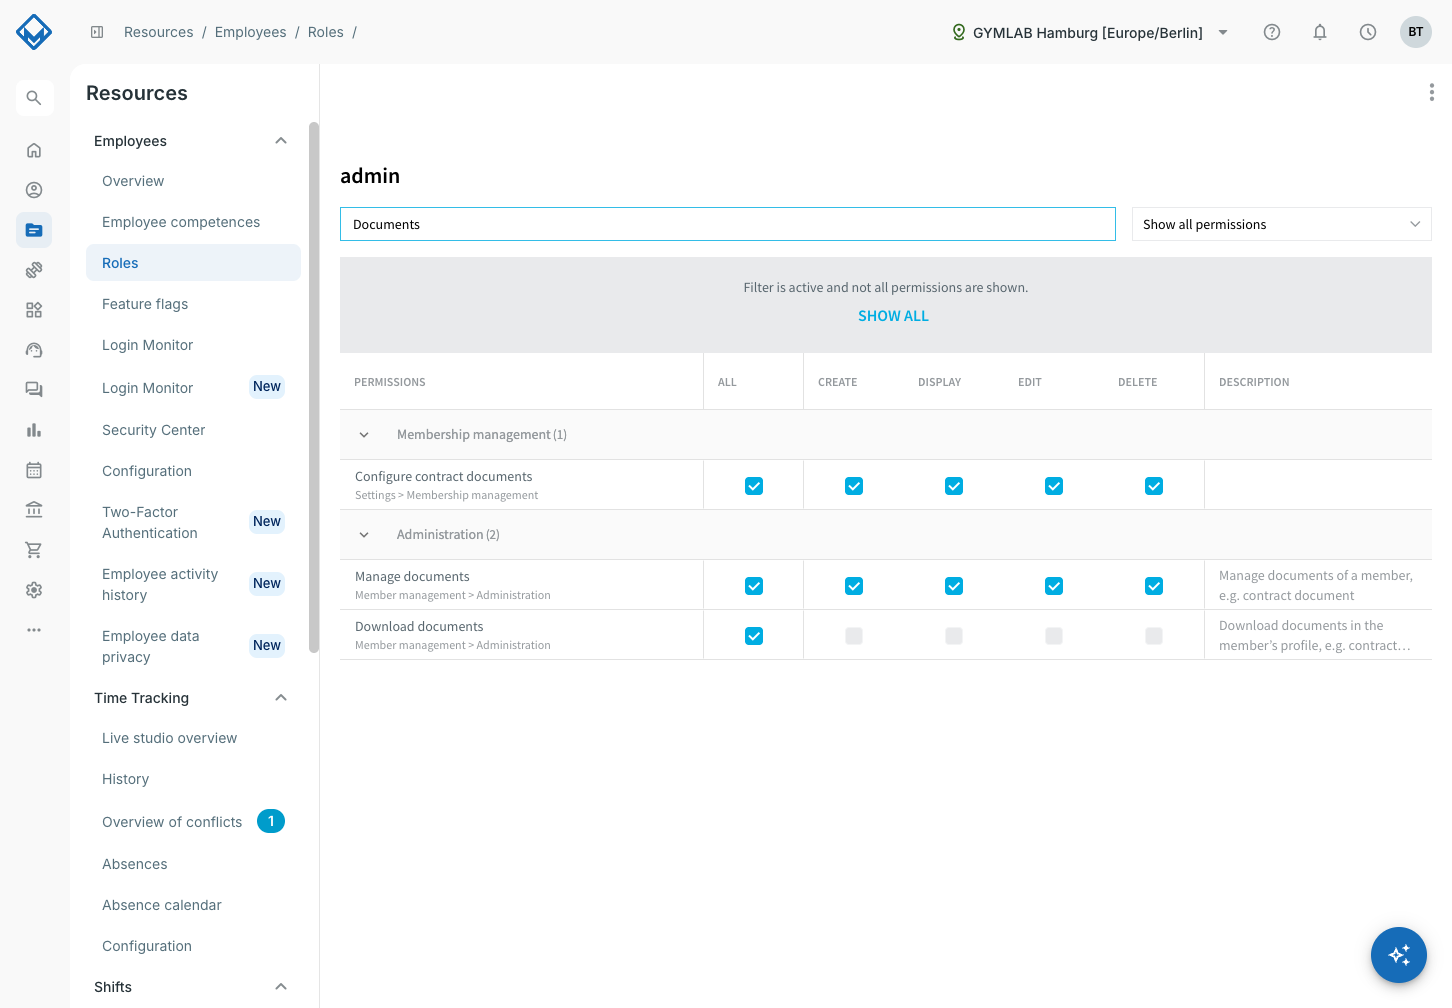This screenshot has height=1008, width=1452.
Task: Go to the home icon in left rail
Action: click(34, 150)
